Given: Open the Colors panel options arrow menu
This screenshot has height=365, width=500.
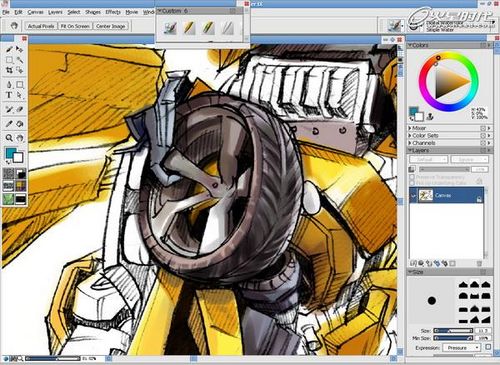Looking at the screenshot, I should pos(489,45).
